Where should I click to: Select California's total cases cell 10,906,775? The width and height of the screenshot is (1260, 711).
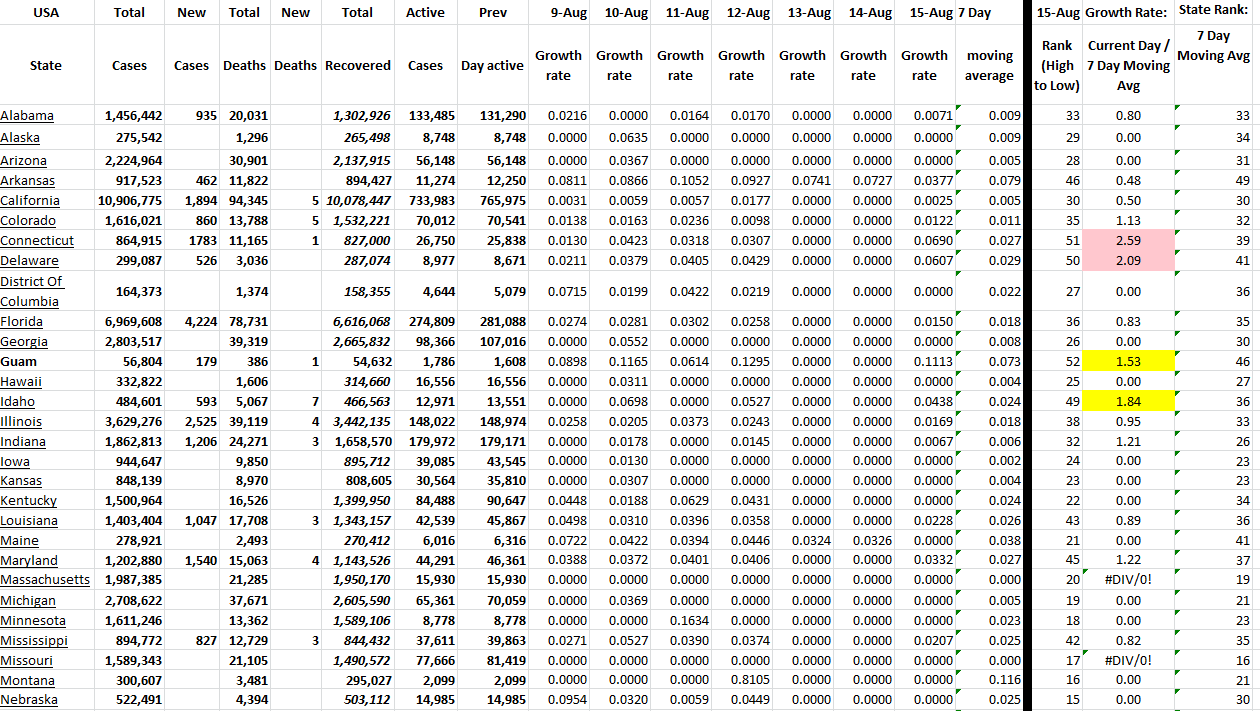coord(129,201)
